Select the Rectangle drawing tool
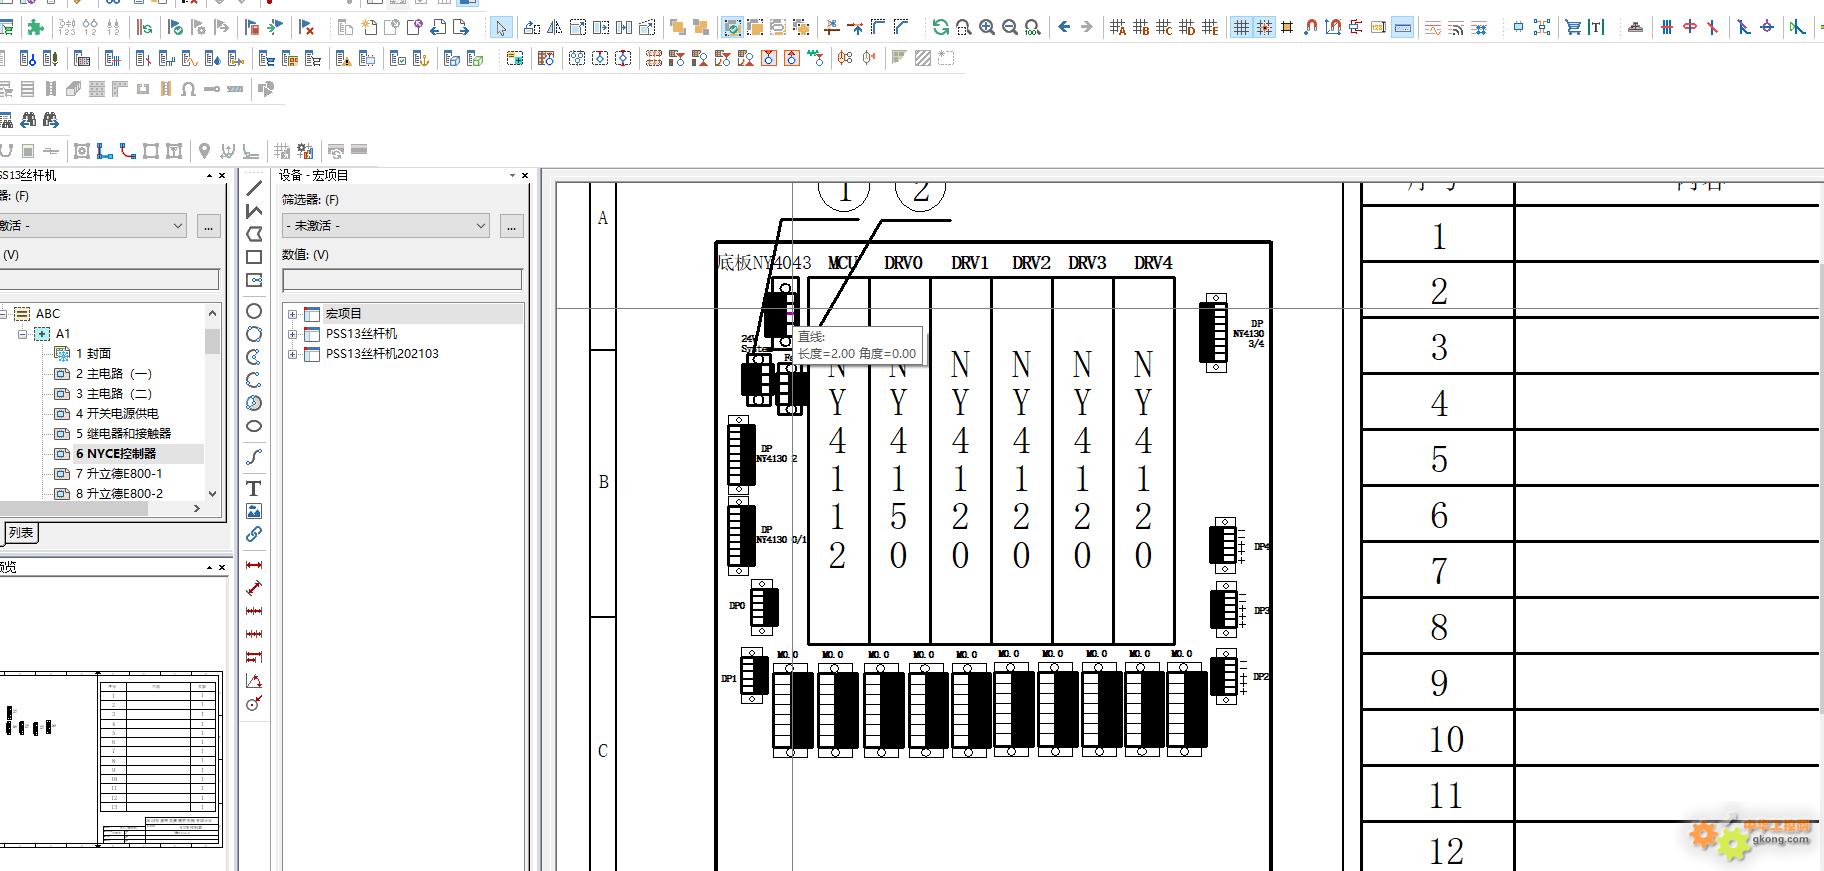This screenshot has height=871, width=1824. 254,257
